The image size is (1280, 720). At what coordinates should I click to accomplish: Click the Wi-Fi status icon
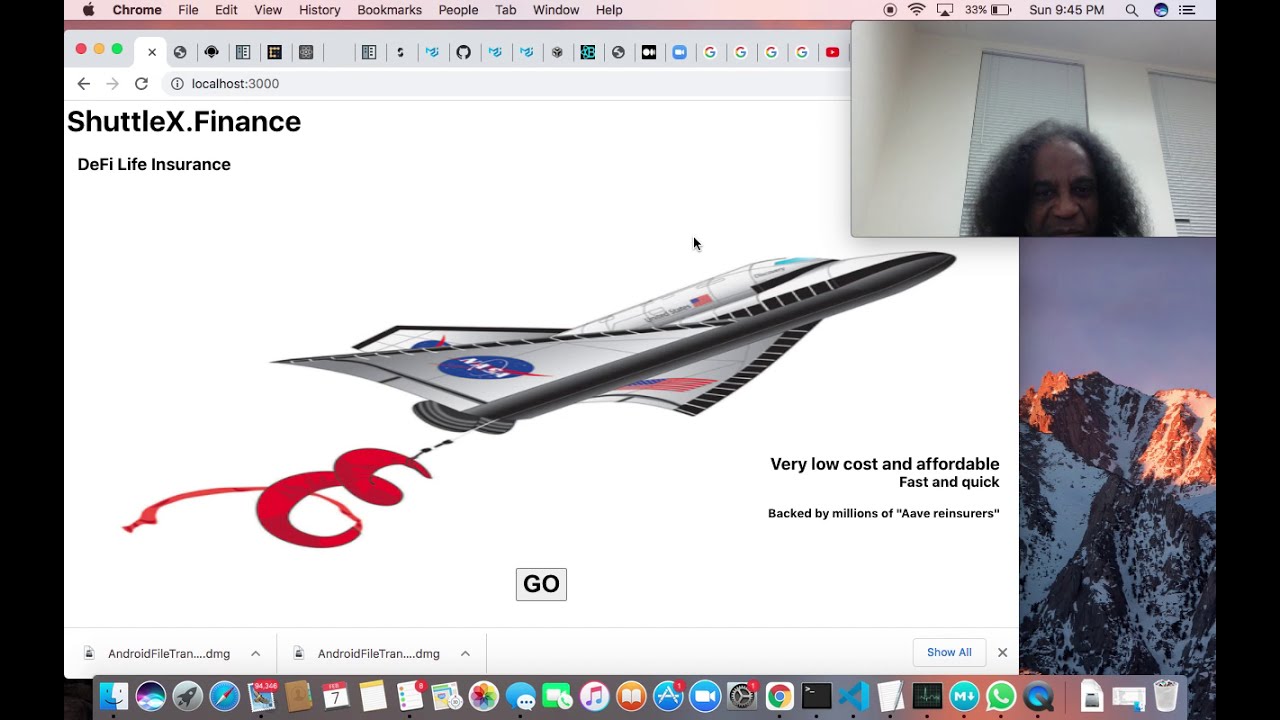(x=917, y=10)
